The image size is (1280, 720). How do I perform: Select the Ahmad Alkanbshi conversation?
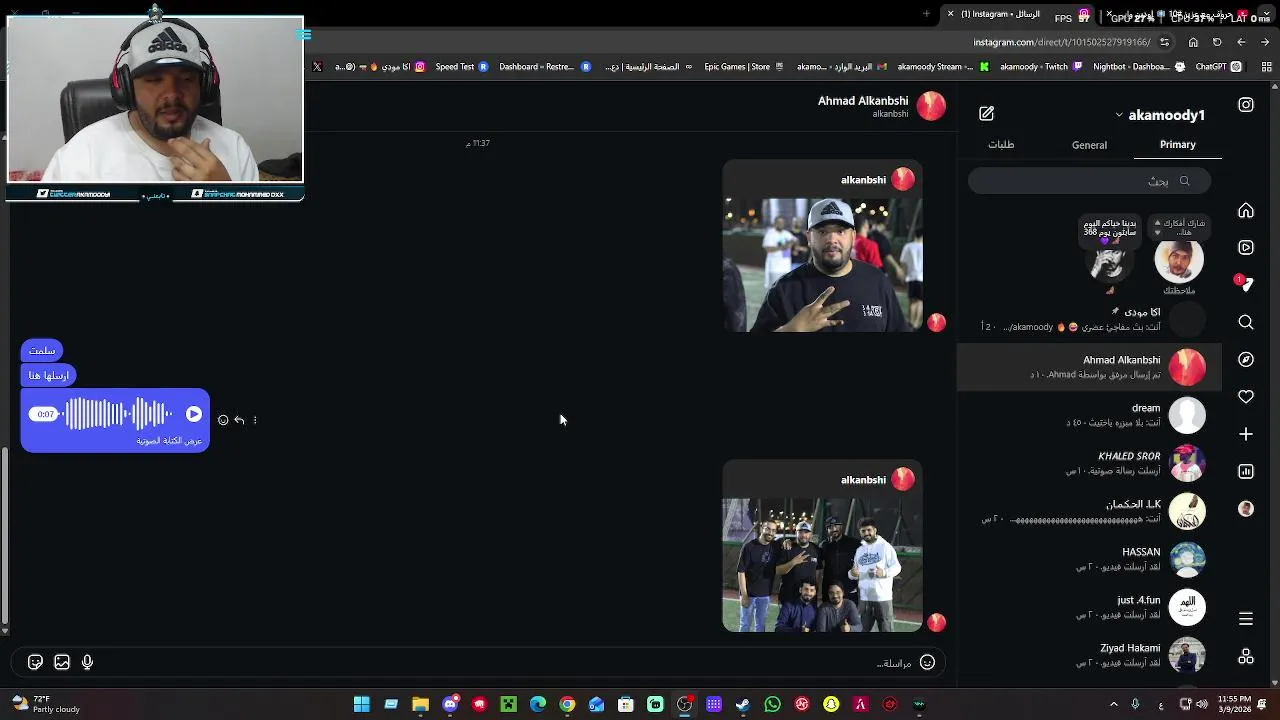tap(1089, 367)
